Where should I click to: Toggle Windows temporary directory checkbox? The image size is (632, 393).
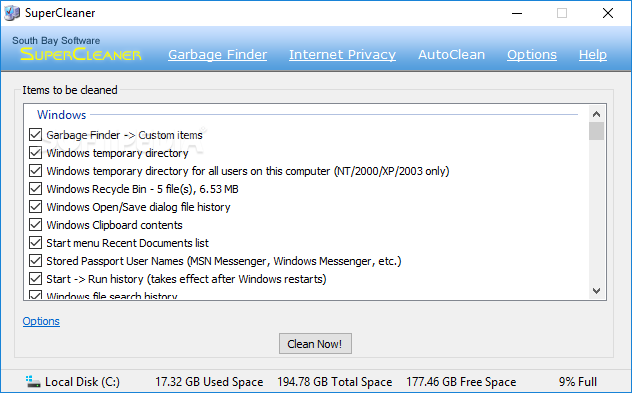(35, 153)
